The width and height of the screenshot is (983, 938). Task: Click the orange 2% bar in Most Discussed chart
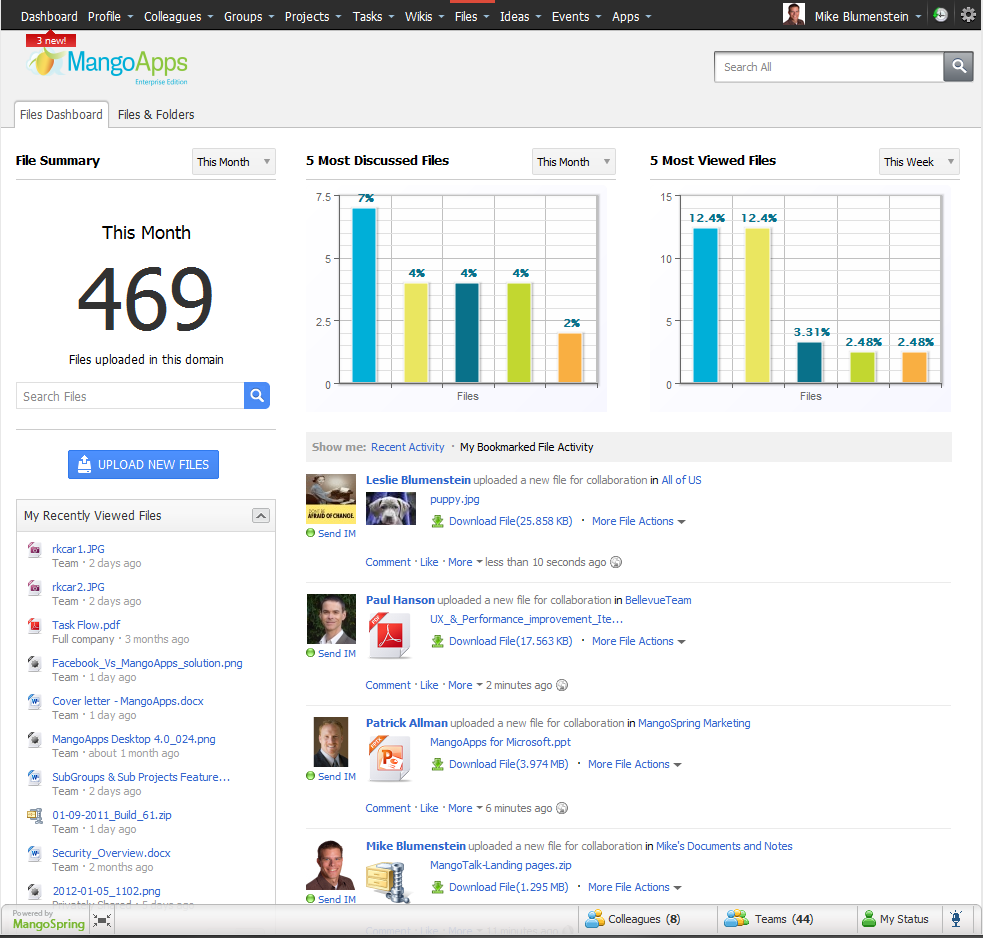(x=570, y=357)
